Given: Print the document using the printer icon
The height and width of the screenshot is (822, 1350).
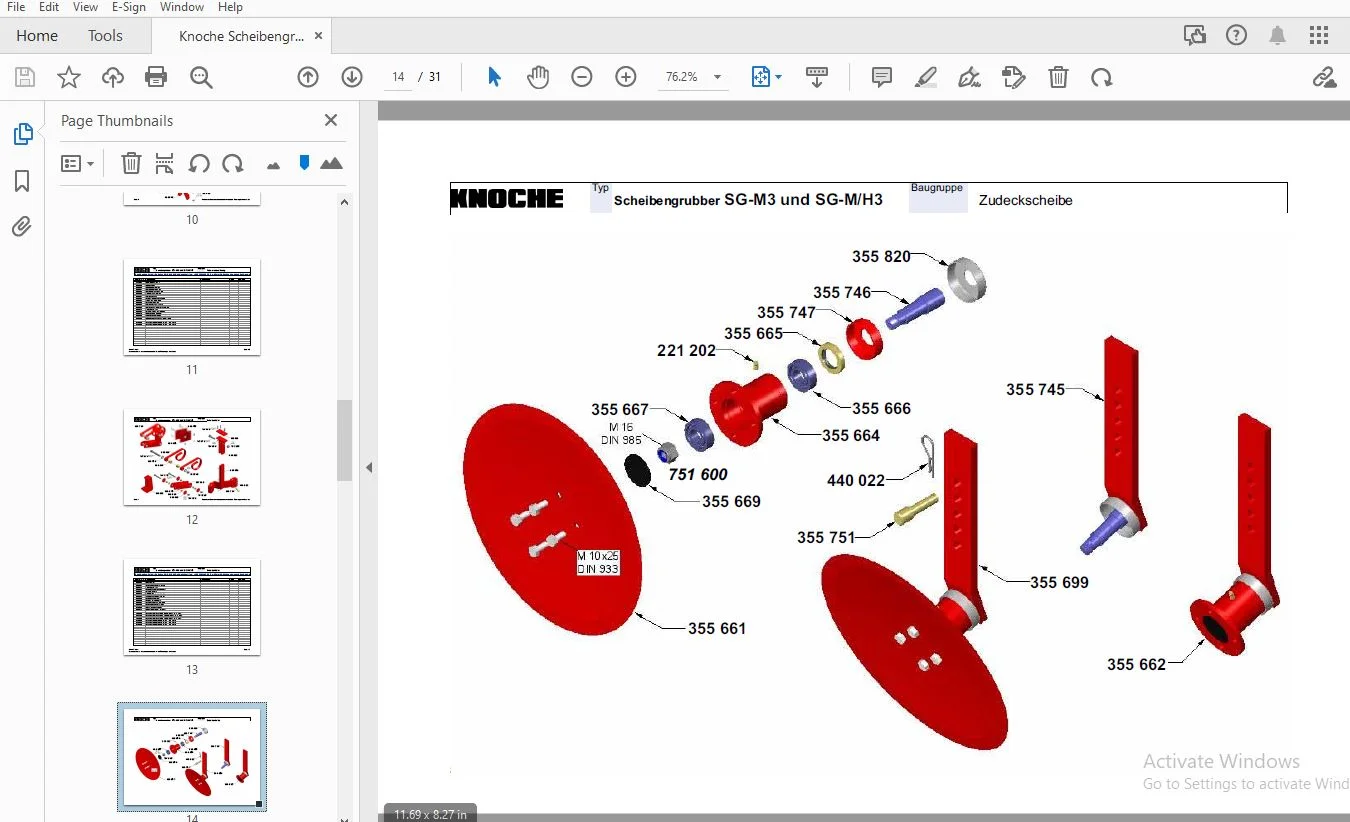Looking at the screenshot, I should 156,77.
